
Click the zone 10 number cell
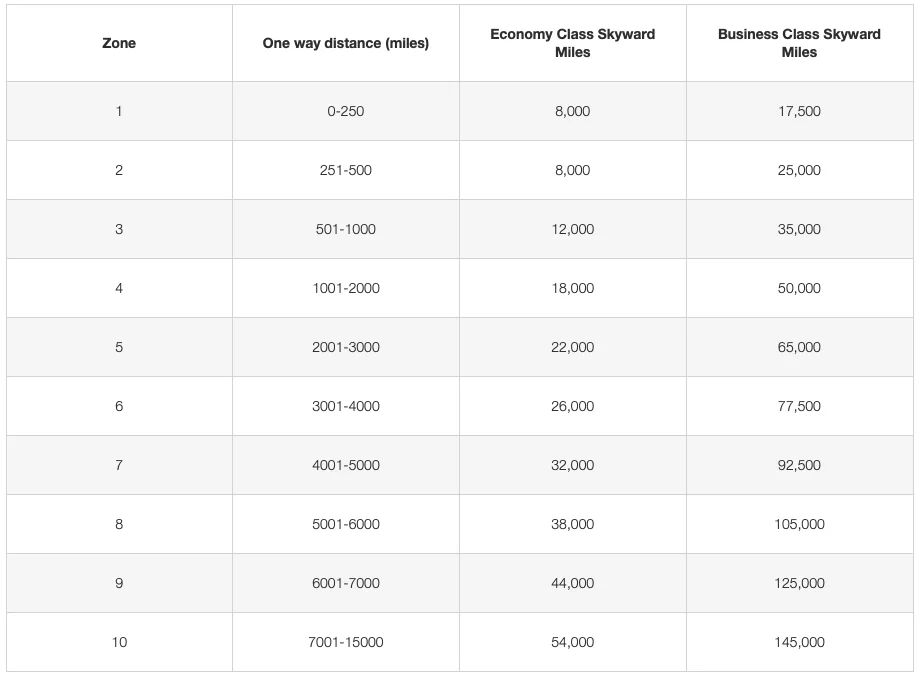(x=119, y=642)
